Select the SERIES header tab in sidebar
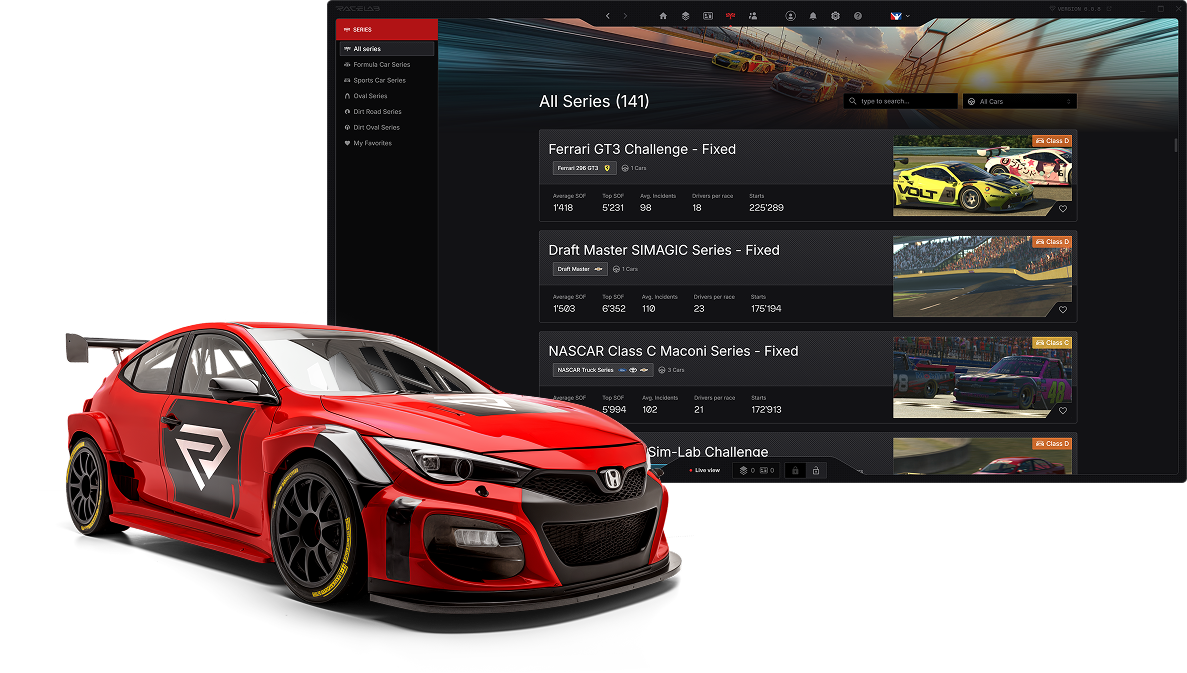 [387, 30]
